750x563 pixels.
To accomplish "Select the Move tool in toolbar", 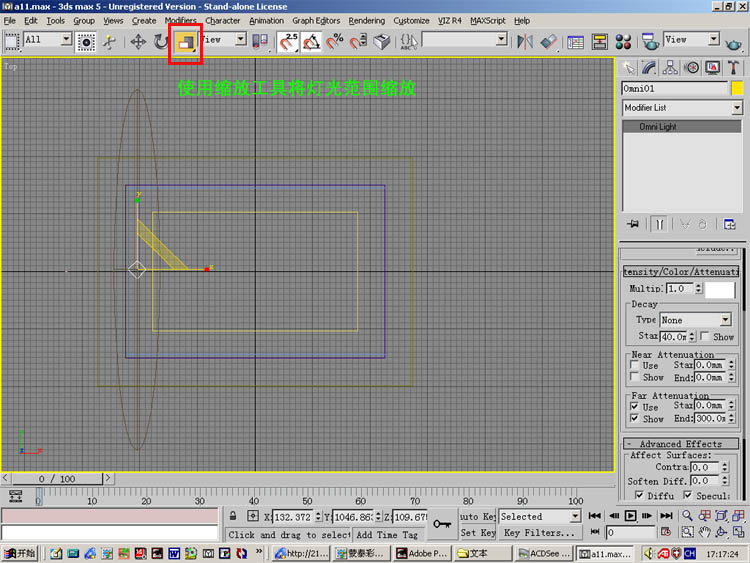I will click(x=138, y=41).
